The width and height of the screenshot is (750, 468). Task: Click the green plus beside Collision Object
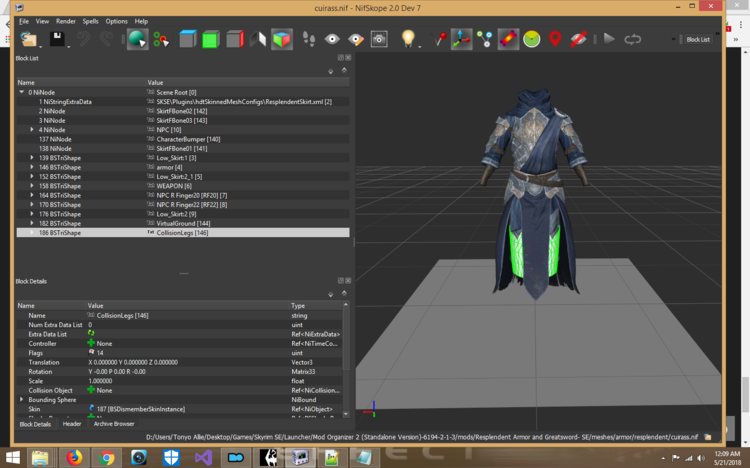pyautogui.click(x=91, y=390)
